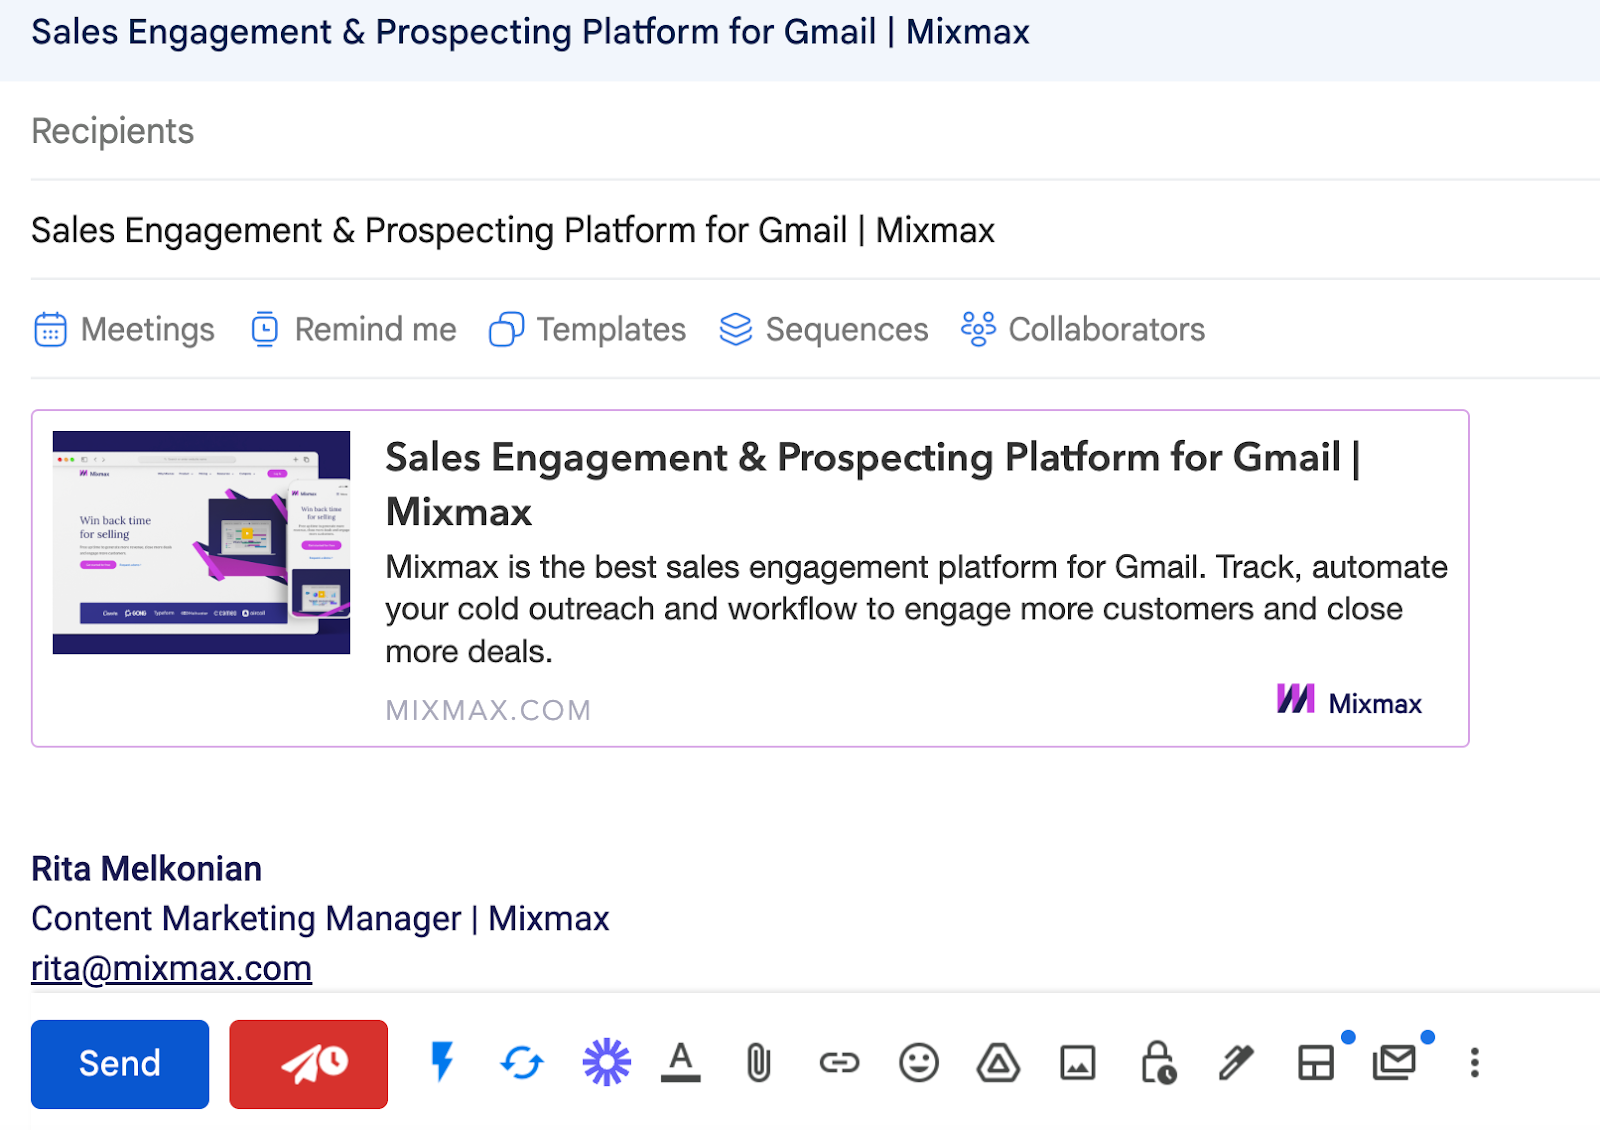Toggle confidential mode on

tap(1158, 1064)
